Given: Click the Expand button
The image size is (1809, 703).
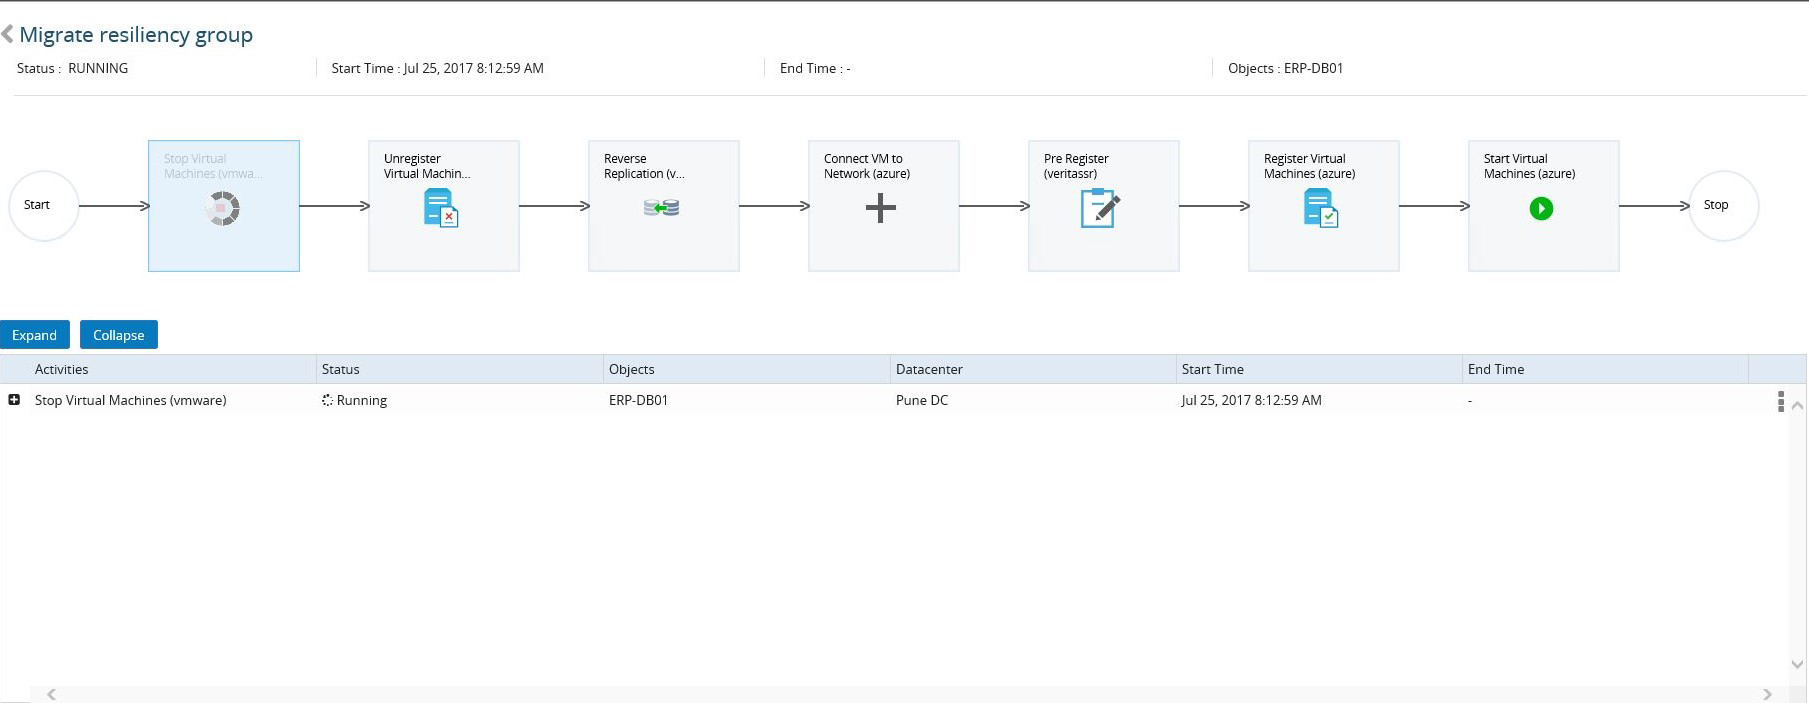Looking at the screenshot, I should 35,335.
